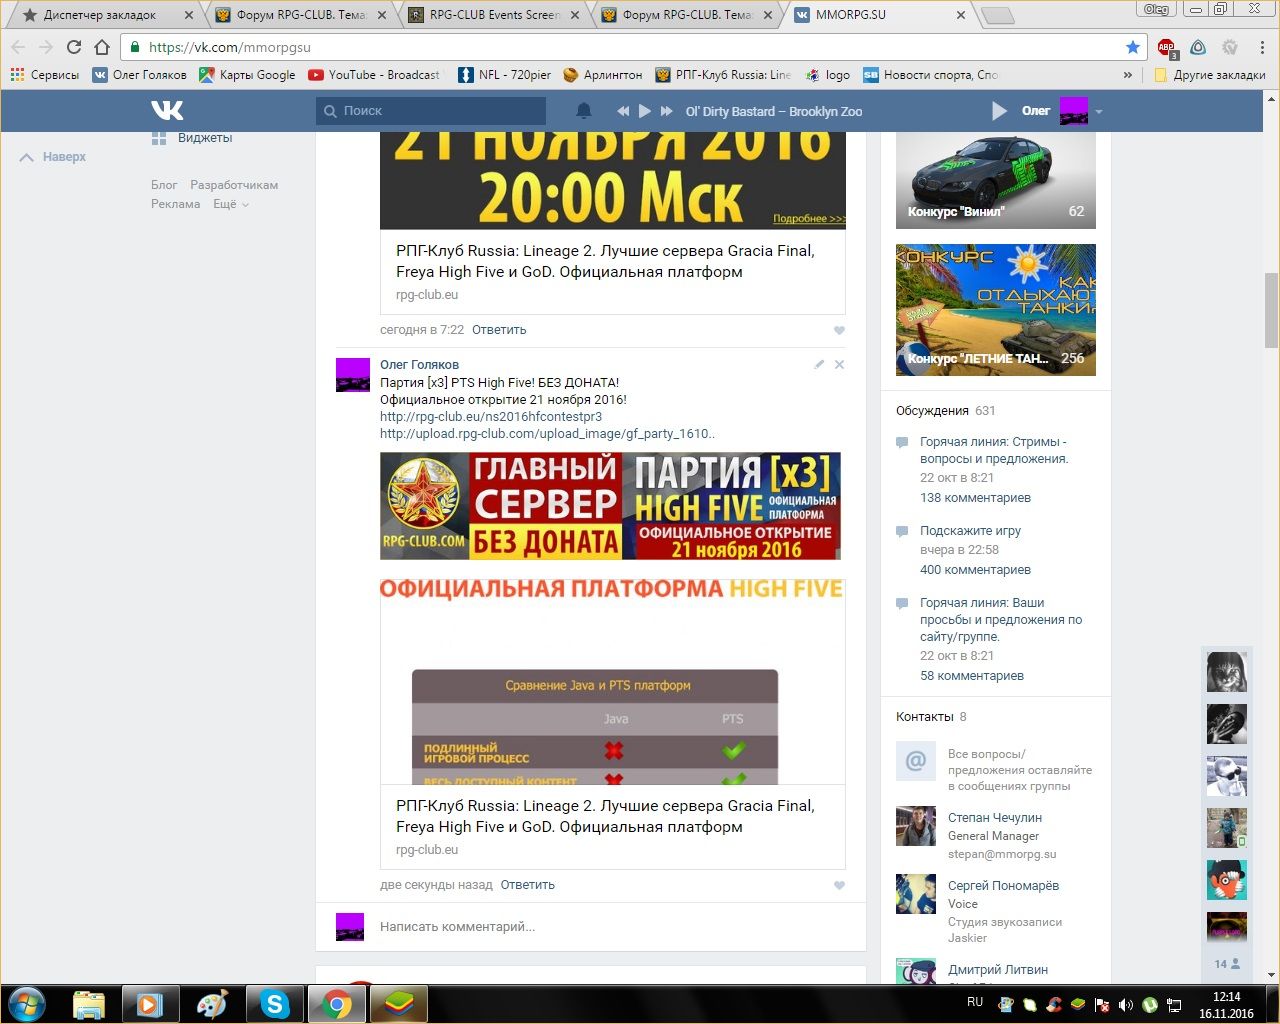This screenshot has height=1024, width=1280.
Task: Skip to previous track in header player
Action: pyautogui.click(x=623, y=111)
